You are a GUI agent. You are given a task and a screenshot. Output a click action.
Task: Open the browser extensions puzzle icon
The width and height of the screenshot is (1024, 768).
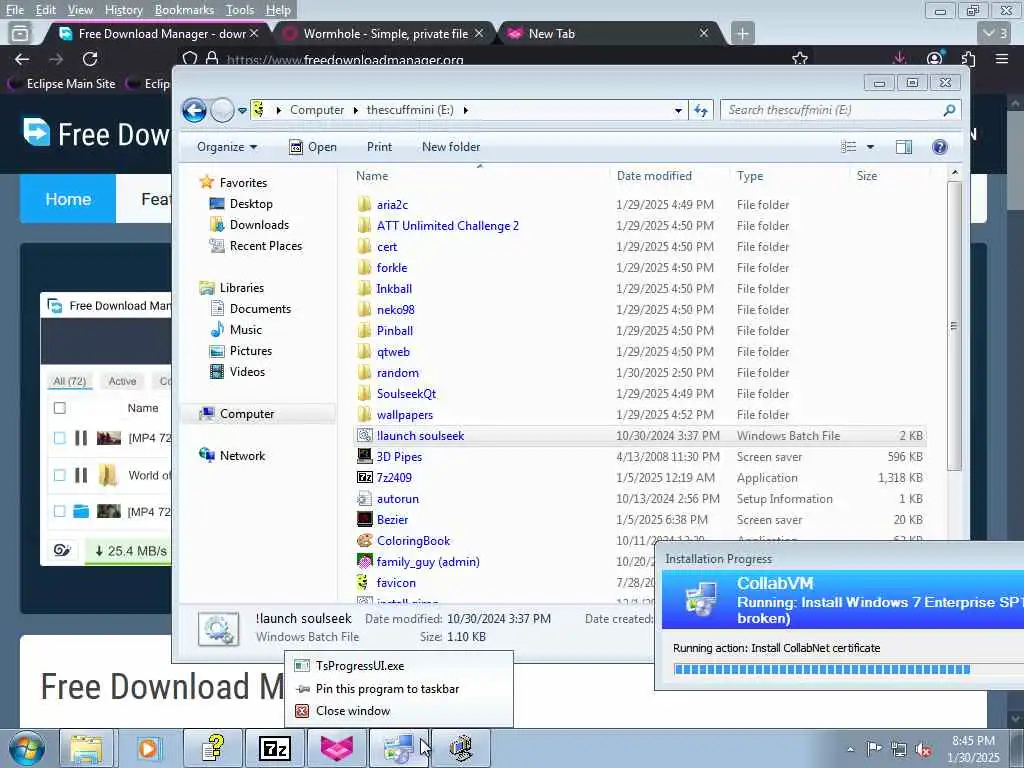coord(968,59)
